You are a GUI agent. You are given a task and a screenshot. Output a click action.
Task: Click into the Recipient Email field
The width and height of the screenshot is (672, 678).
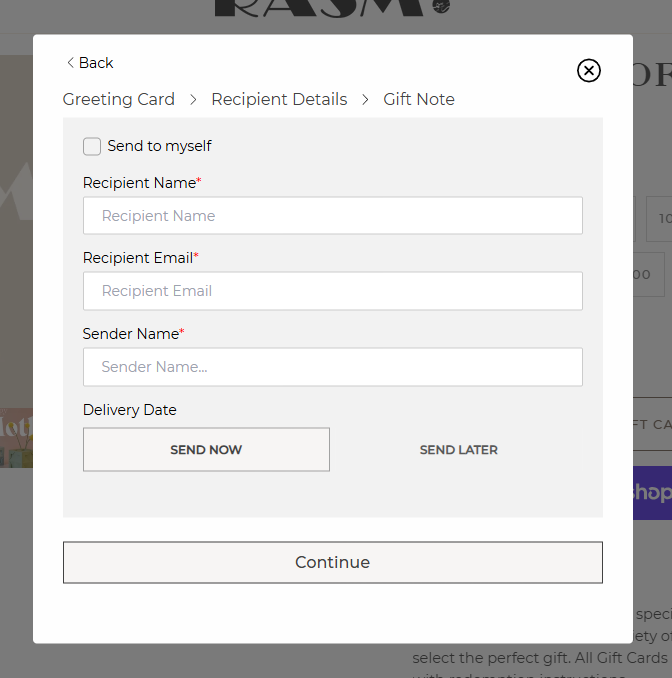(332, 291)
